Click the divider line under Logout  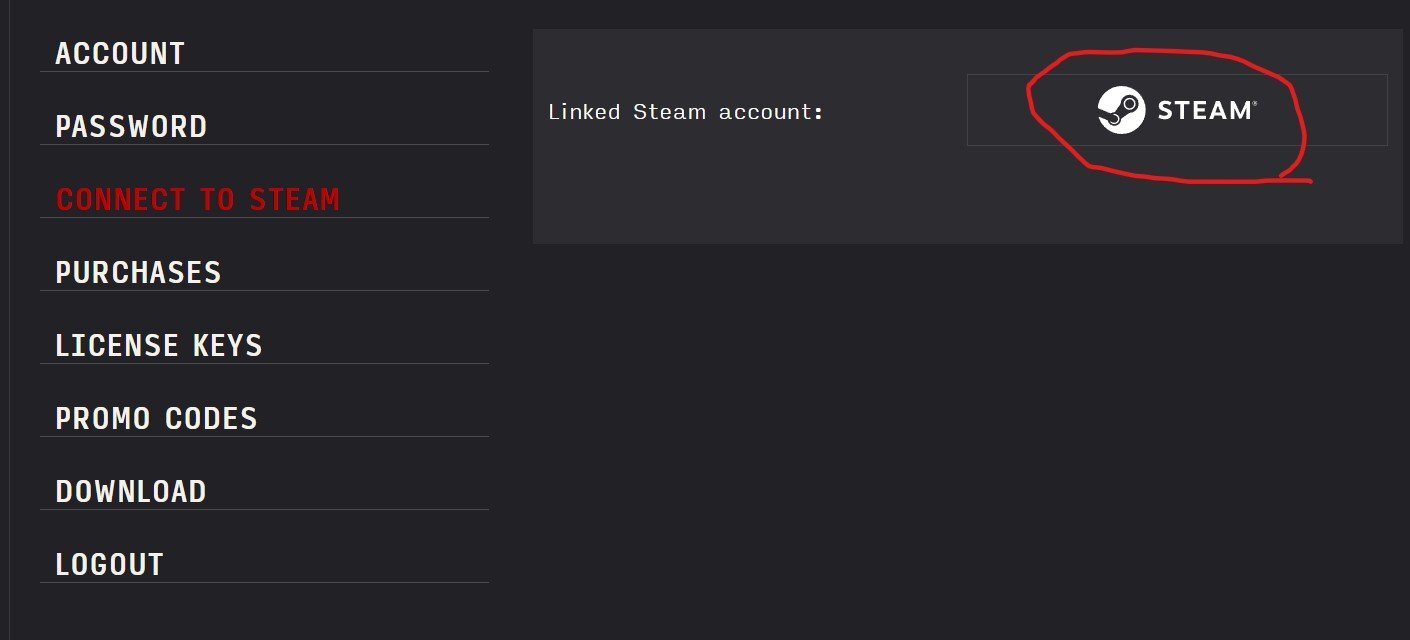[264, 582]
